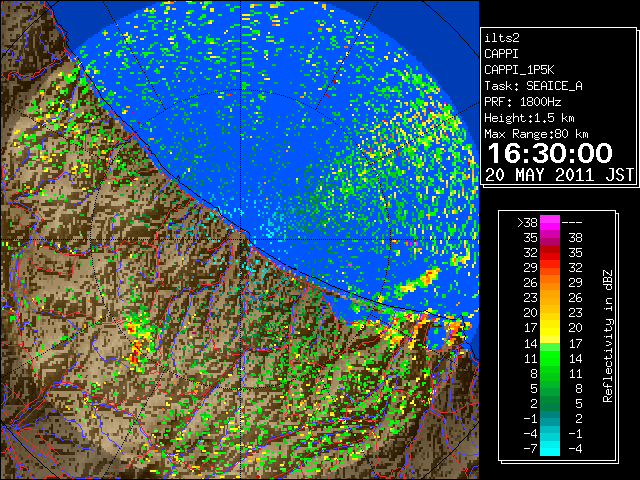Viewport: 640px width, 480px height.
Task: Click the 16:30:00 timestamp
Action: tap(550, 153)
